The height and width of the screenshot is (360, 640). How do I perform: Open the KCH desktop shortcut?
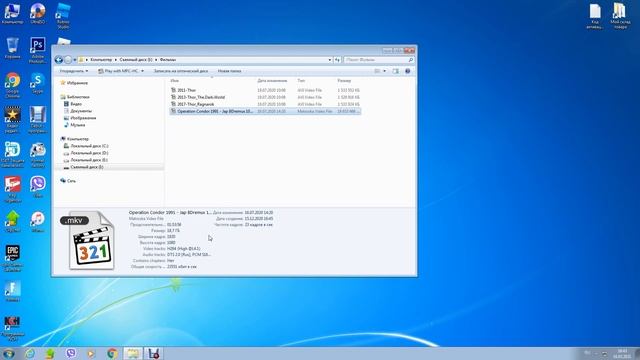pos(12,327)
